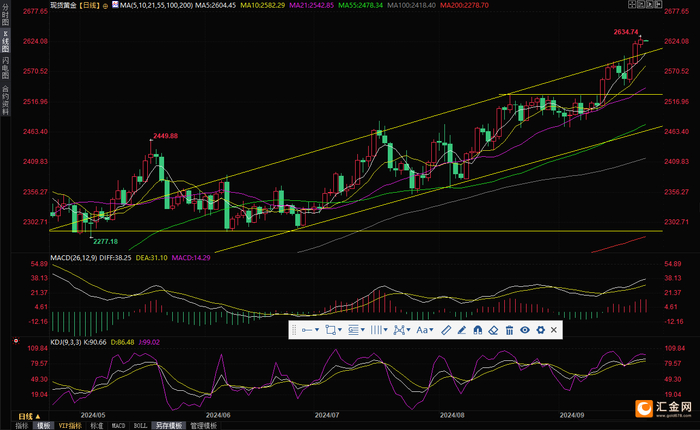Image resolution: width=700 pixels, height=430 pixels.
Task: Select the BOLL template button
Action: point(140,426)
